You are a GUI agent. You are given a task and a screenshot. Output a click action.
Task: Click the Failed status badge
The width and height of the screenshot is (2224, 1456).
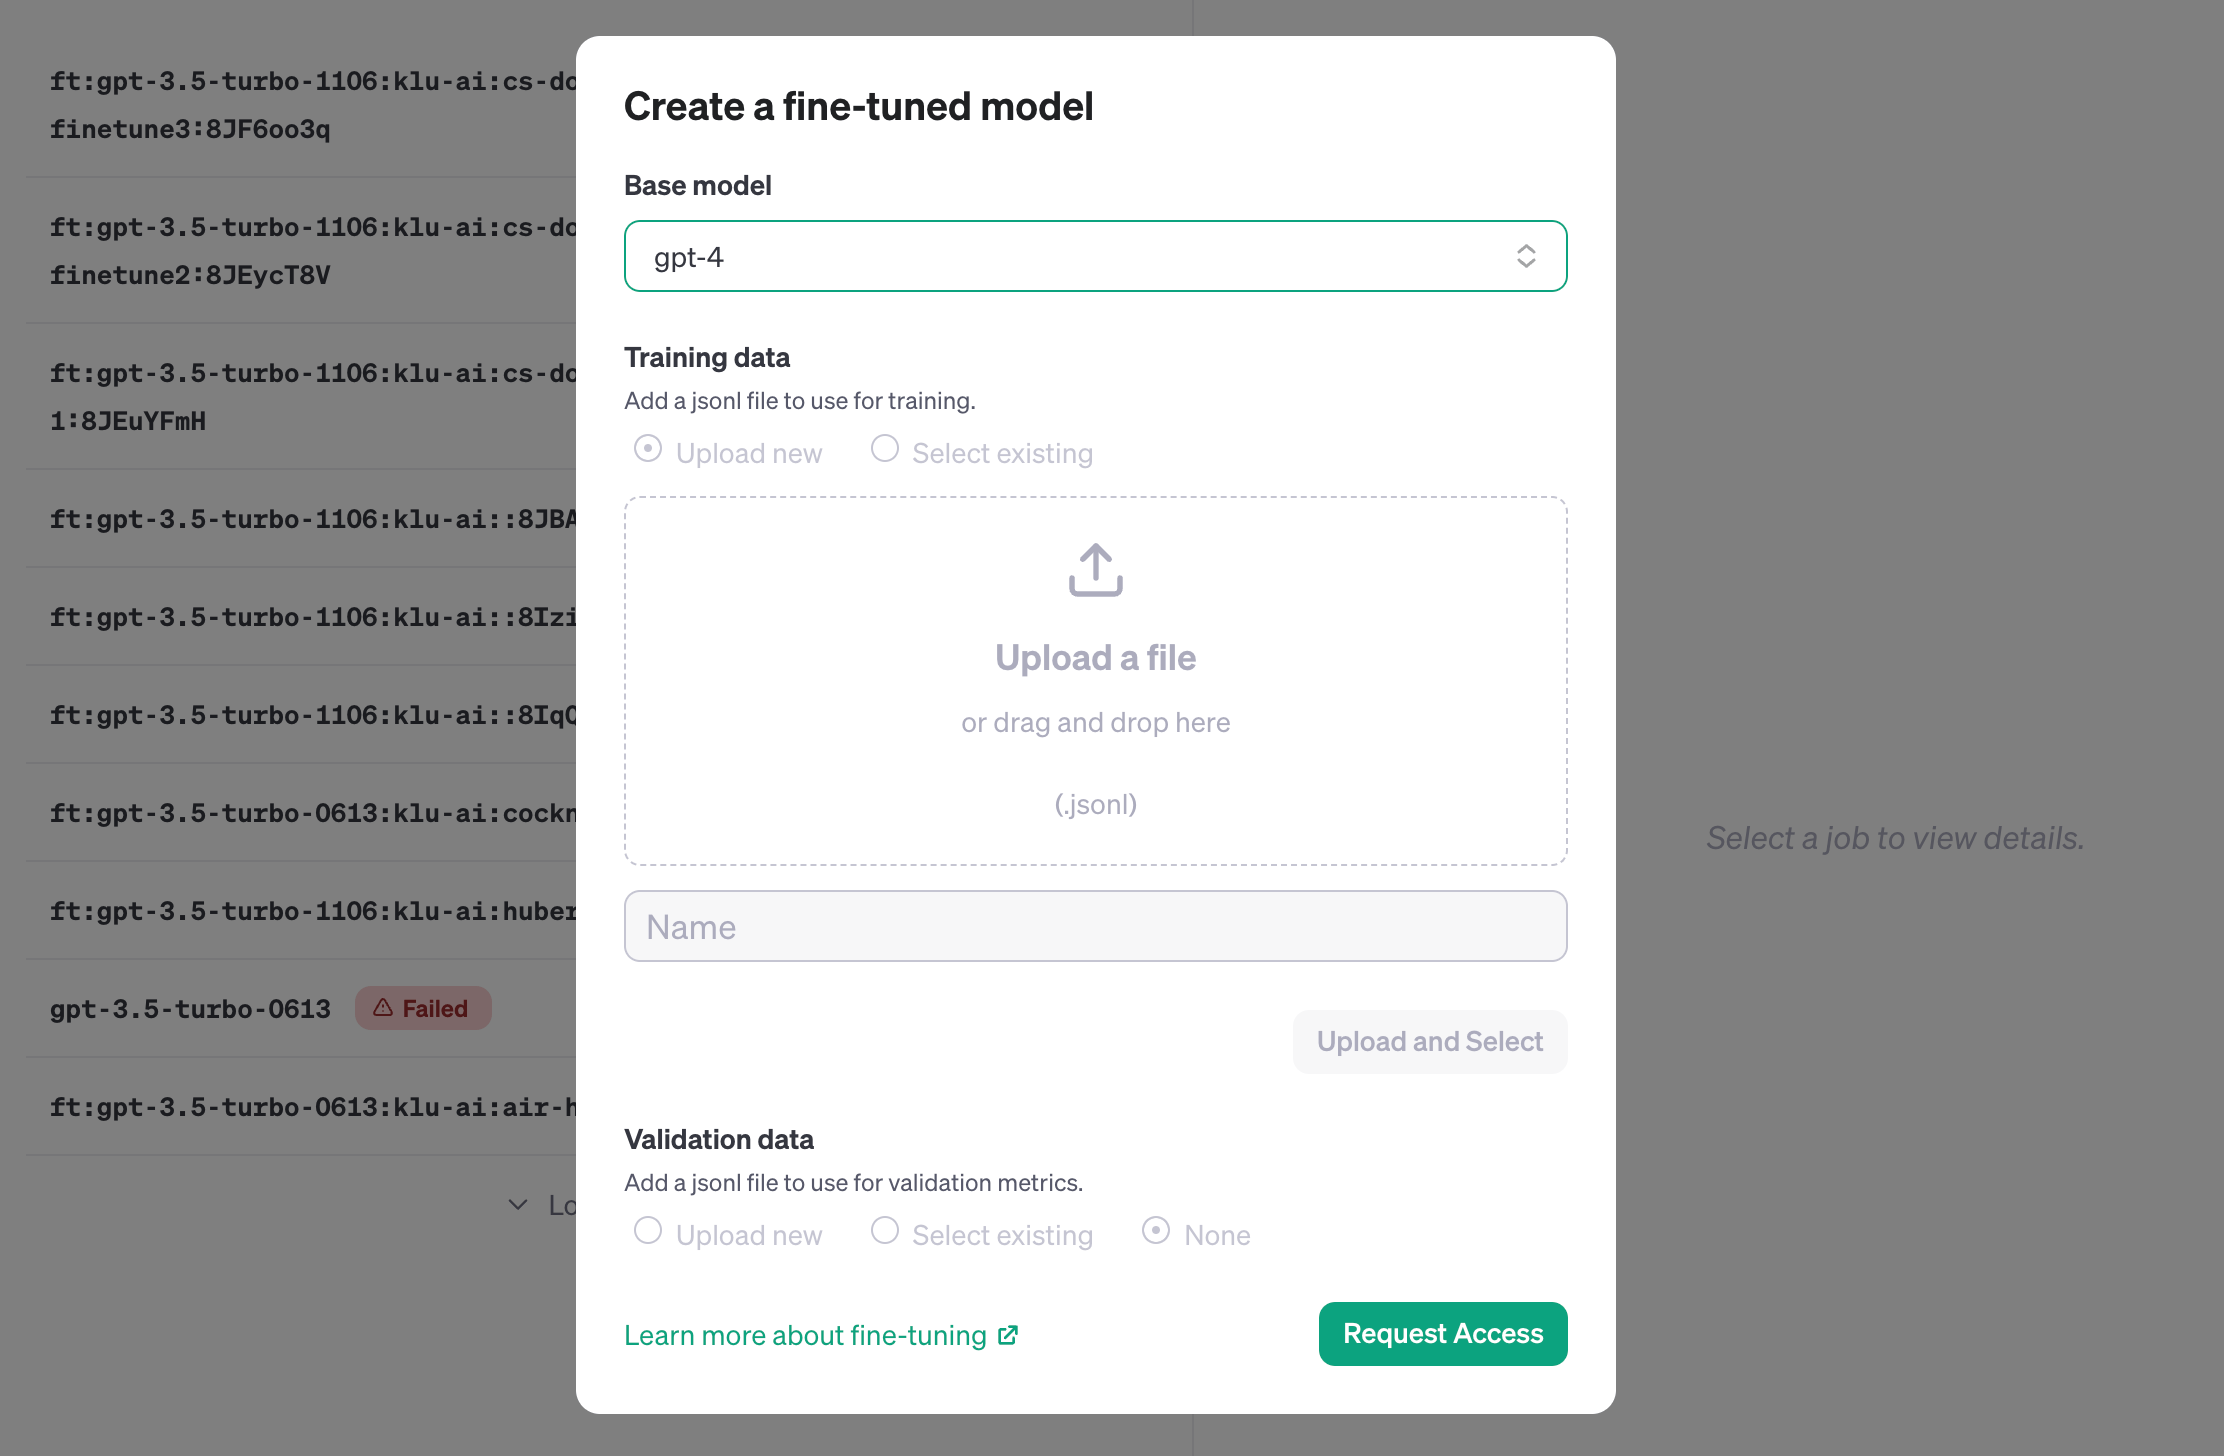tap(422, 1008)
